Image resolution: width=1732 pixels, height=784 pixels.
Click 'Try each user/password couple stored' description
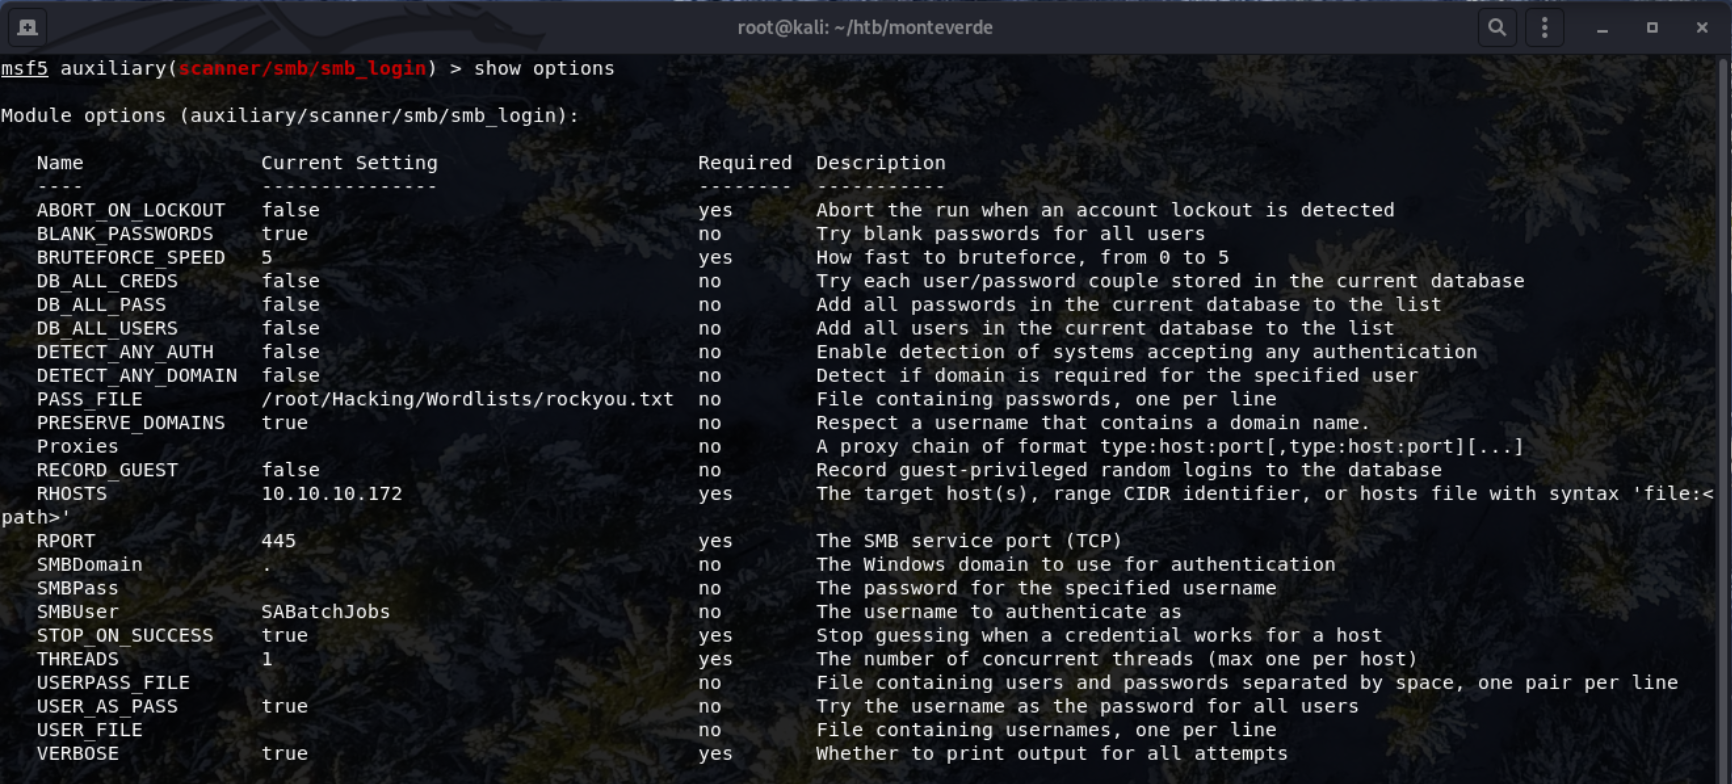tap(1170, 281)
